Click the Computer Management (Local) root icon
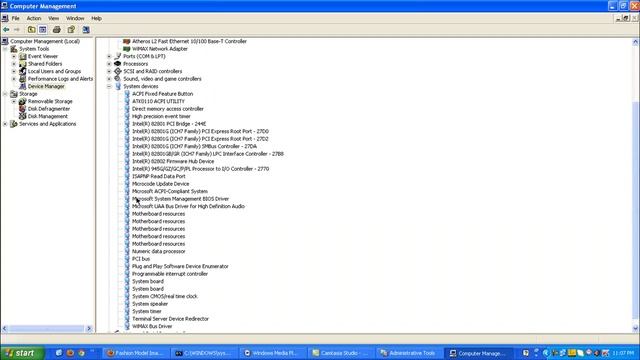This screenshot has height=360, width=640. tap(5, 41)
